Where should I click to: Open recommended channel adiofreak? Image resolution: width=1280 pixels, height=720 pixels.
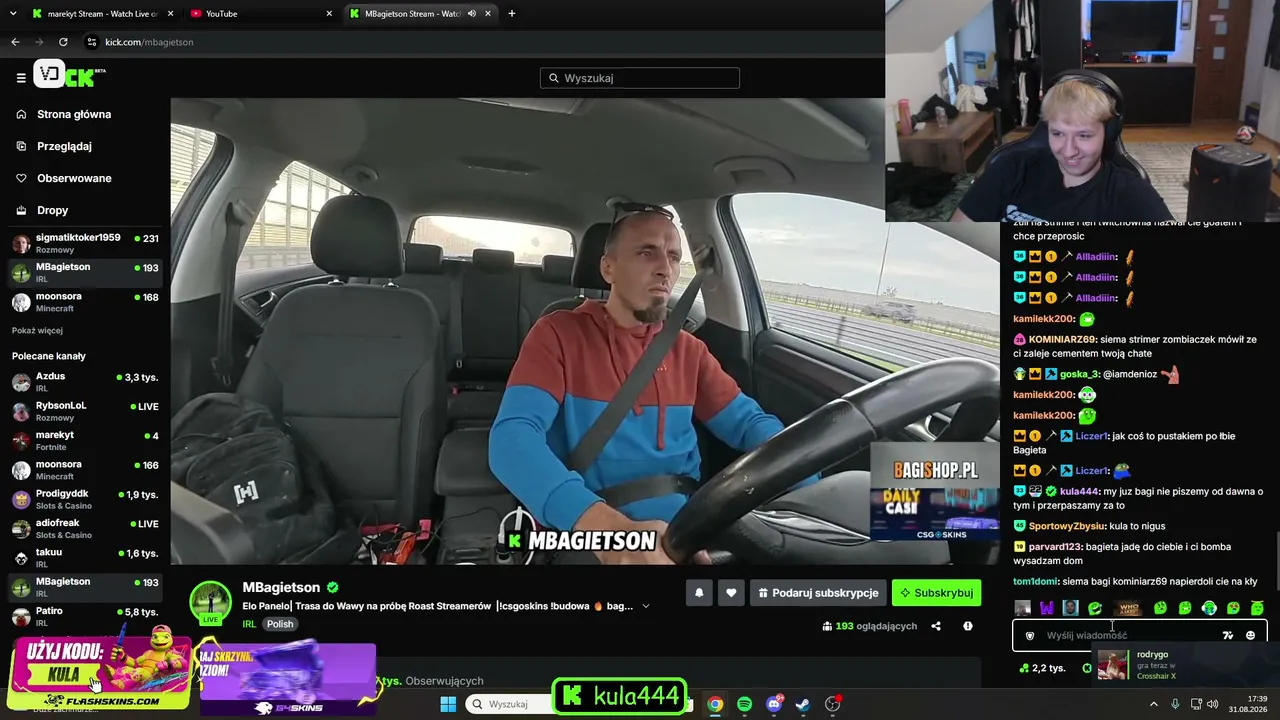86,528
